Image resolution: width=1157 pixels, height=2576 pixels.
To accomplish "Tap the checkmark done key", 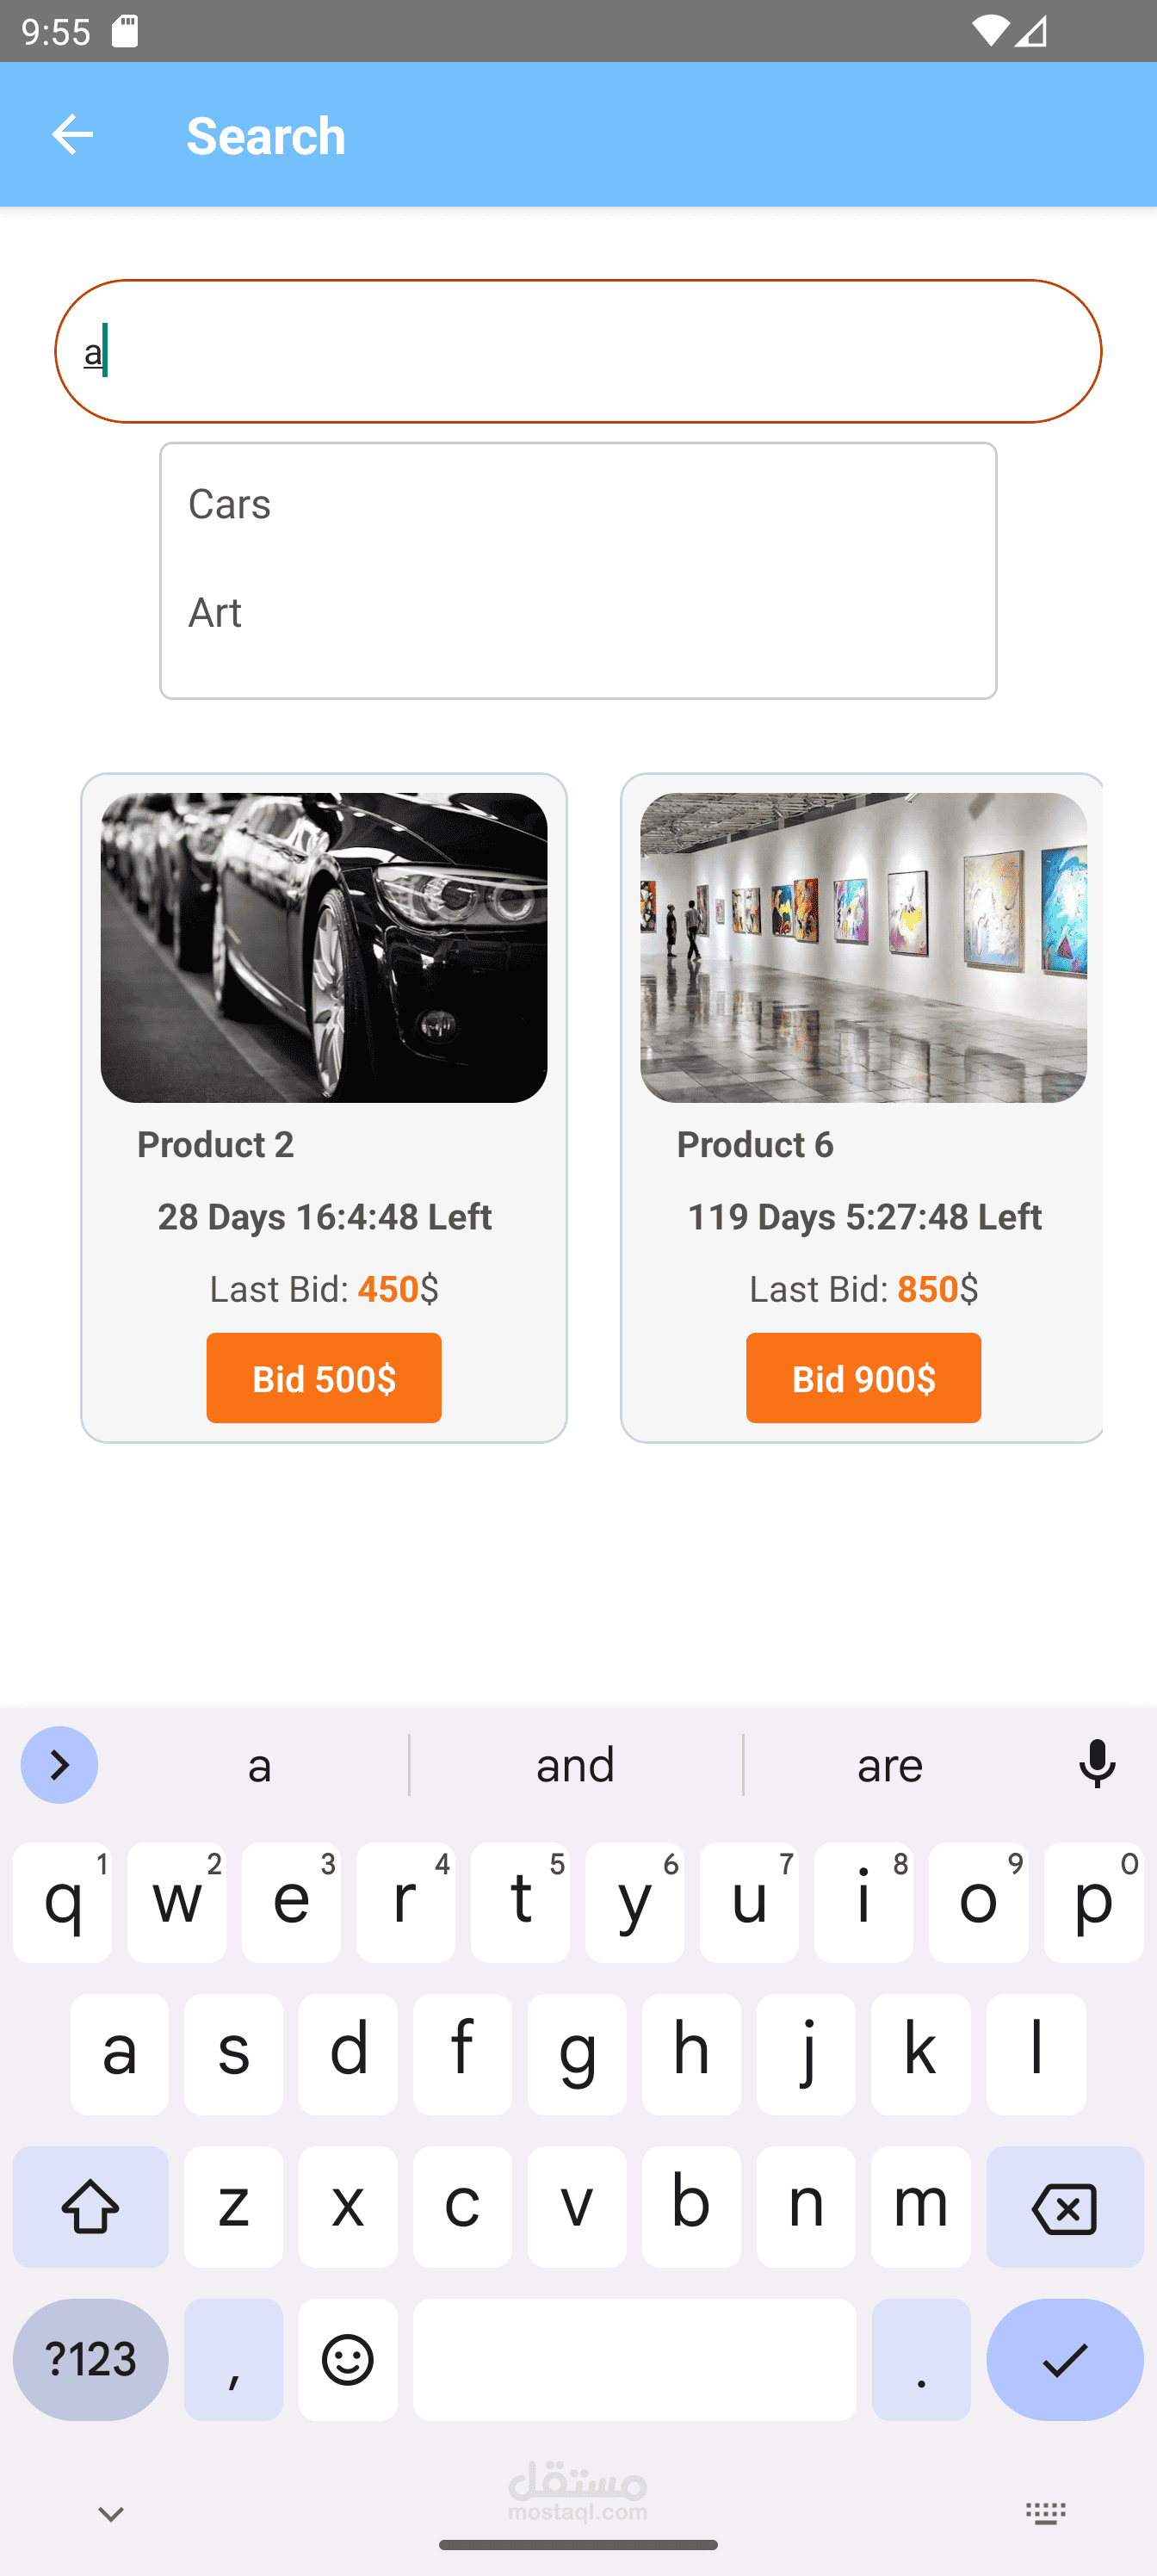I will 1064,2360.
